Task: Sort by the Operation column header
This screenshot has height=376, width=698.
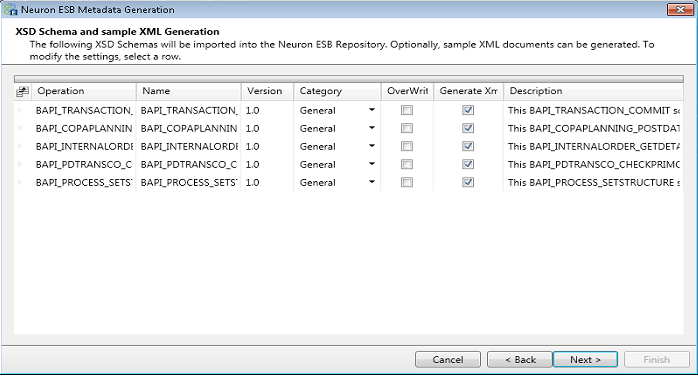Action: (84, 91)
